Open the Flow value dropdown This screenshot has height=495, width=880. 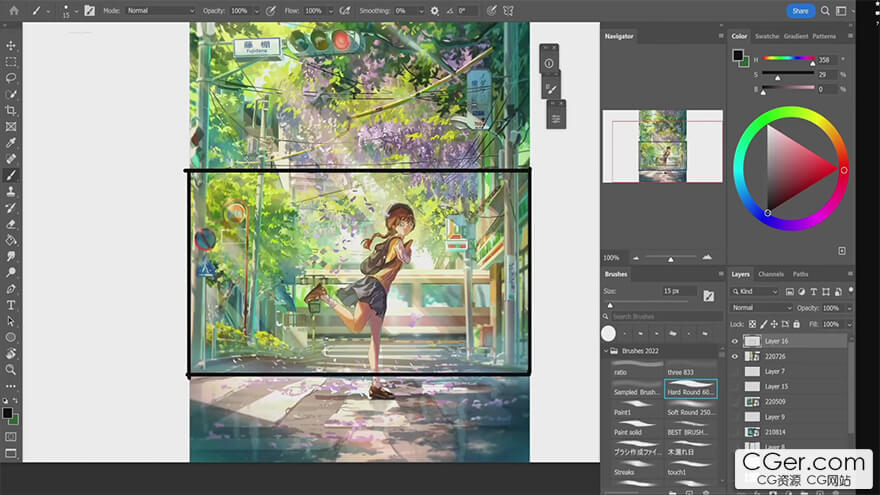pyautogui.click(x=331, y=11)
